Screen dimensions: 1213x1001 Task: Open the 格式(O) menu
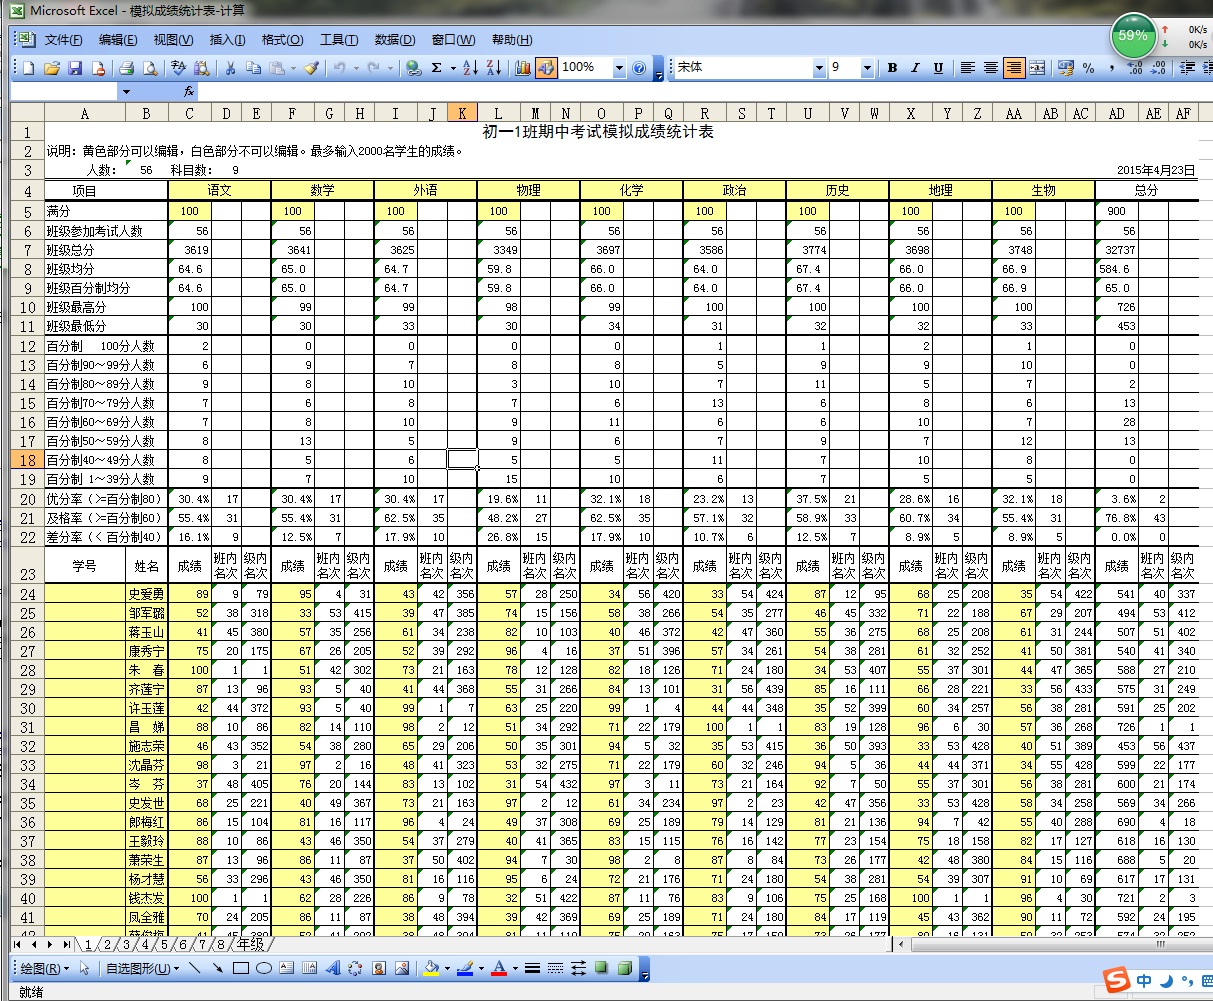pyautogui.click(x=282, y=40)
